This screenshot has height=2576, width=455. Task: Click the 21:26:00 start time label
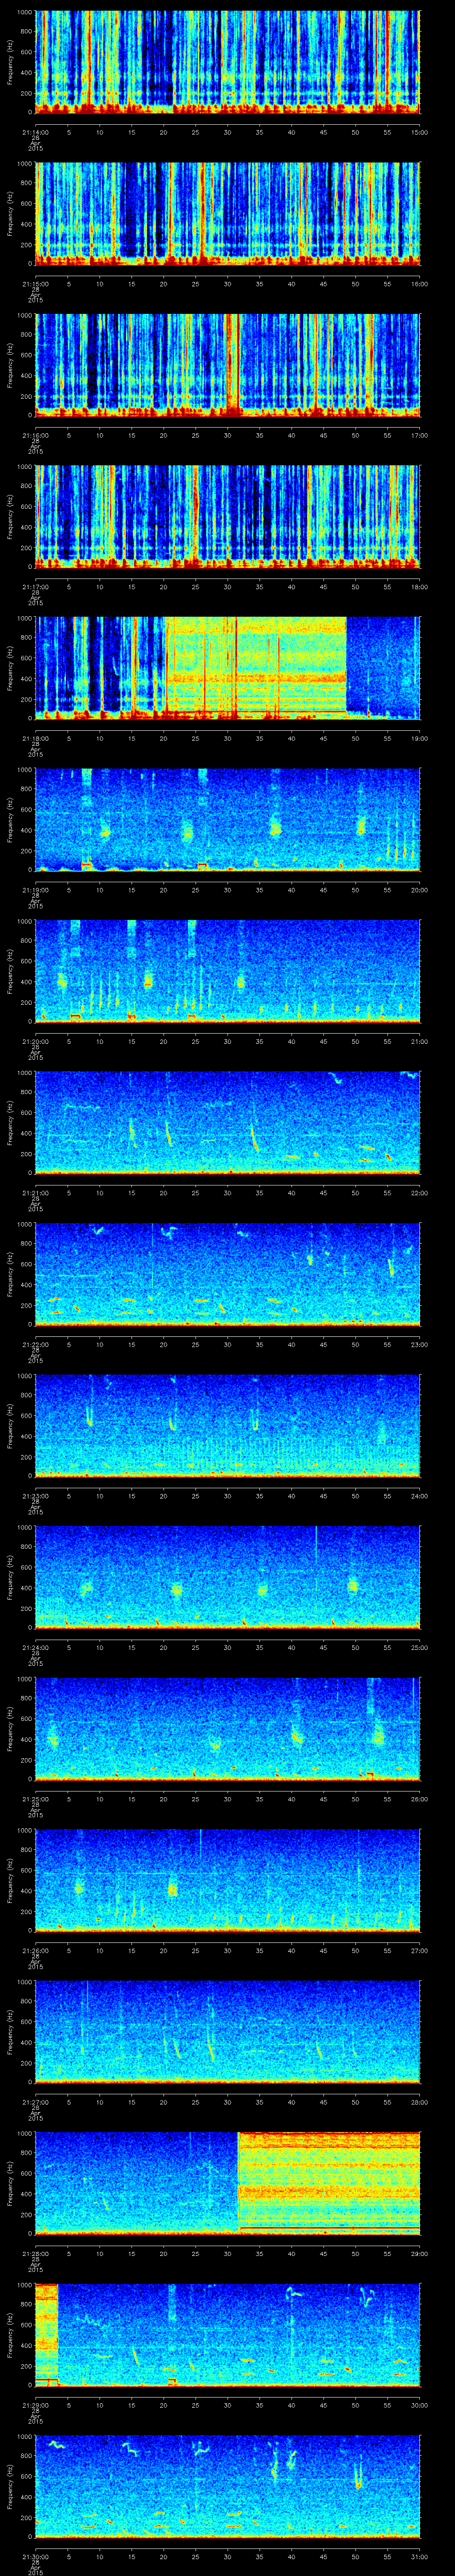[x=35, y=1950]
